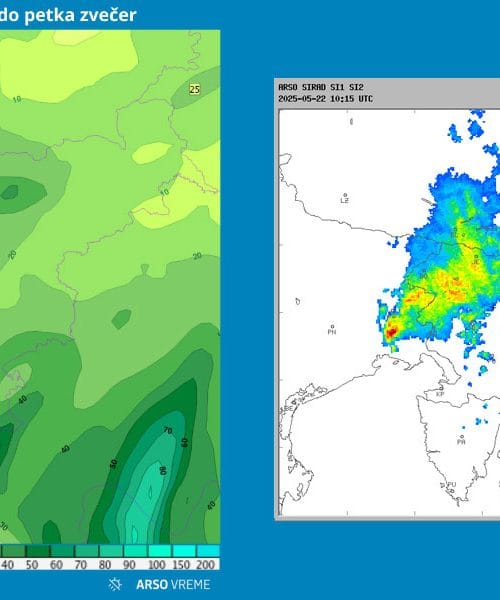Screen dimensions: 500x600
Task: Click the ARSO VREME sun logo icon
Action: (x=115, y=584)
